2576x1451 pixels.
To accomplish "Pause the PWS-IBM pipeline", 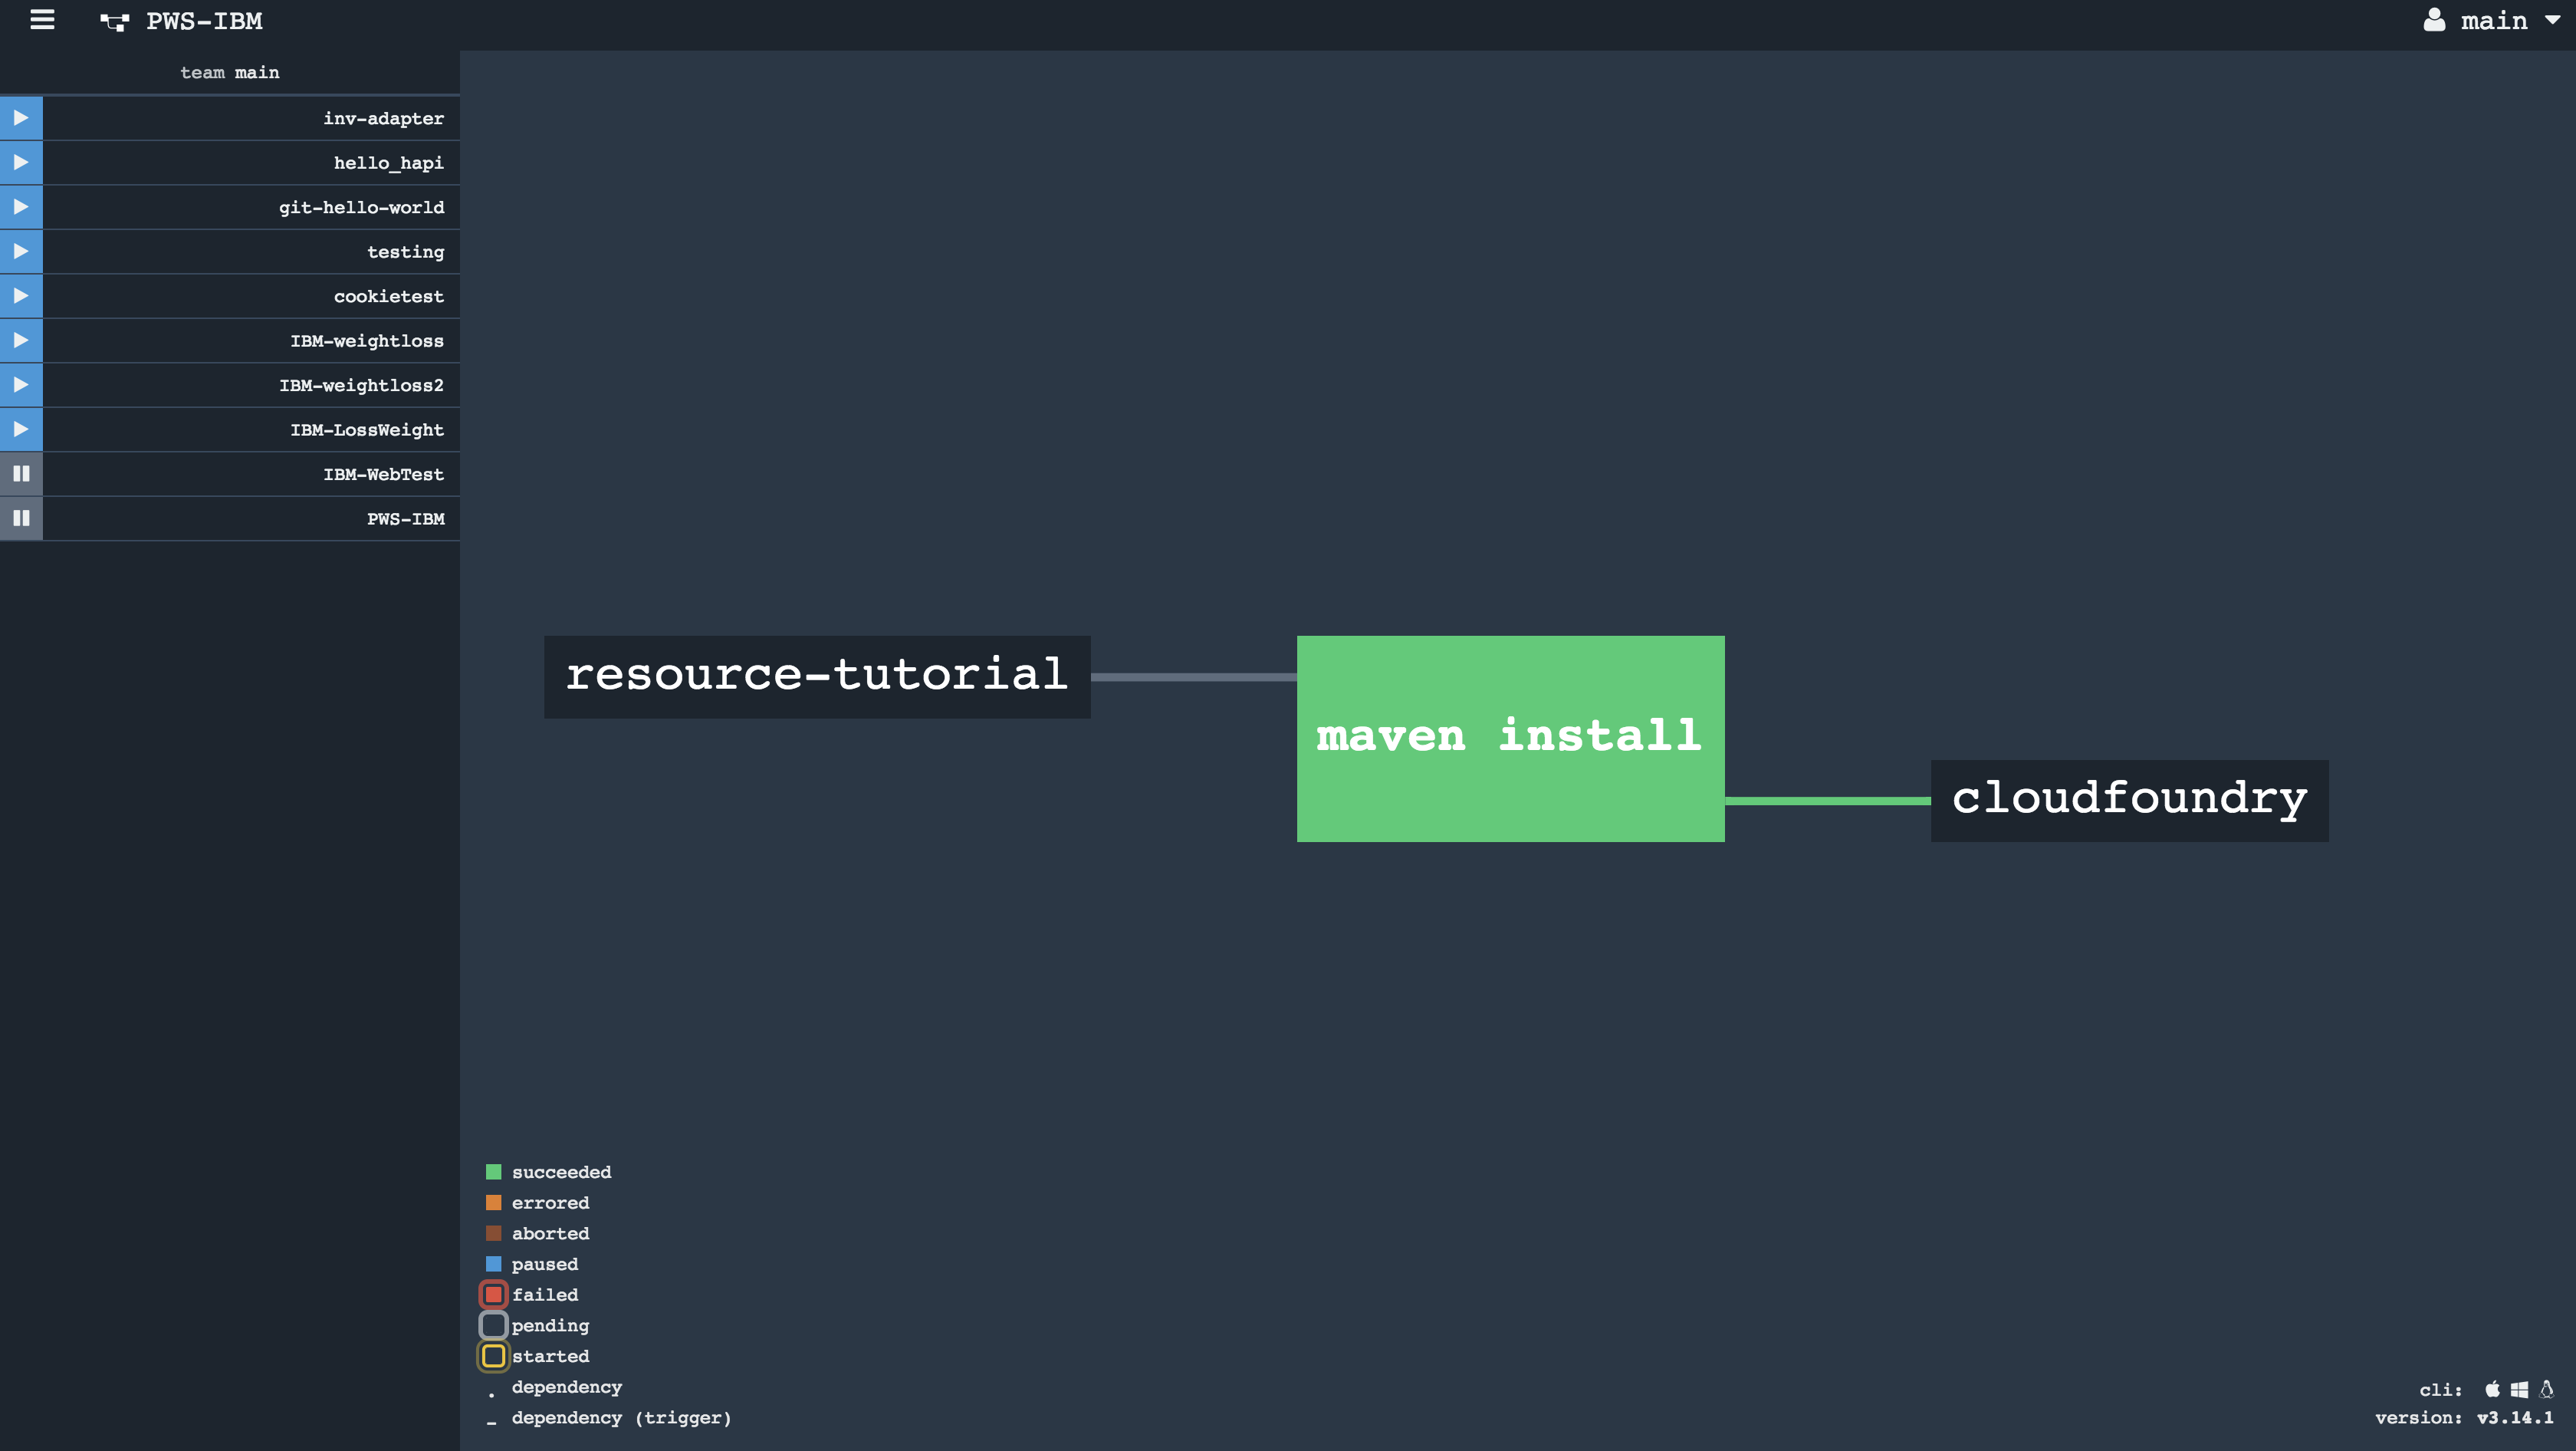I will pyautogui.click(x=21, y=518).
